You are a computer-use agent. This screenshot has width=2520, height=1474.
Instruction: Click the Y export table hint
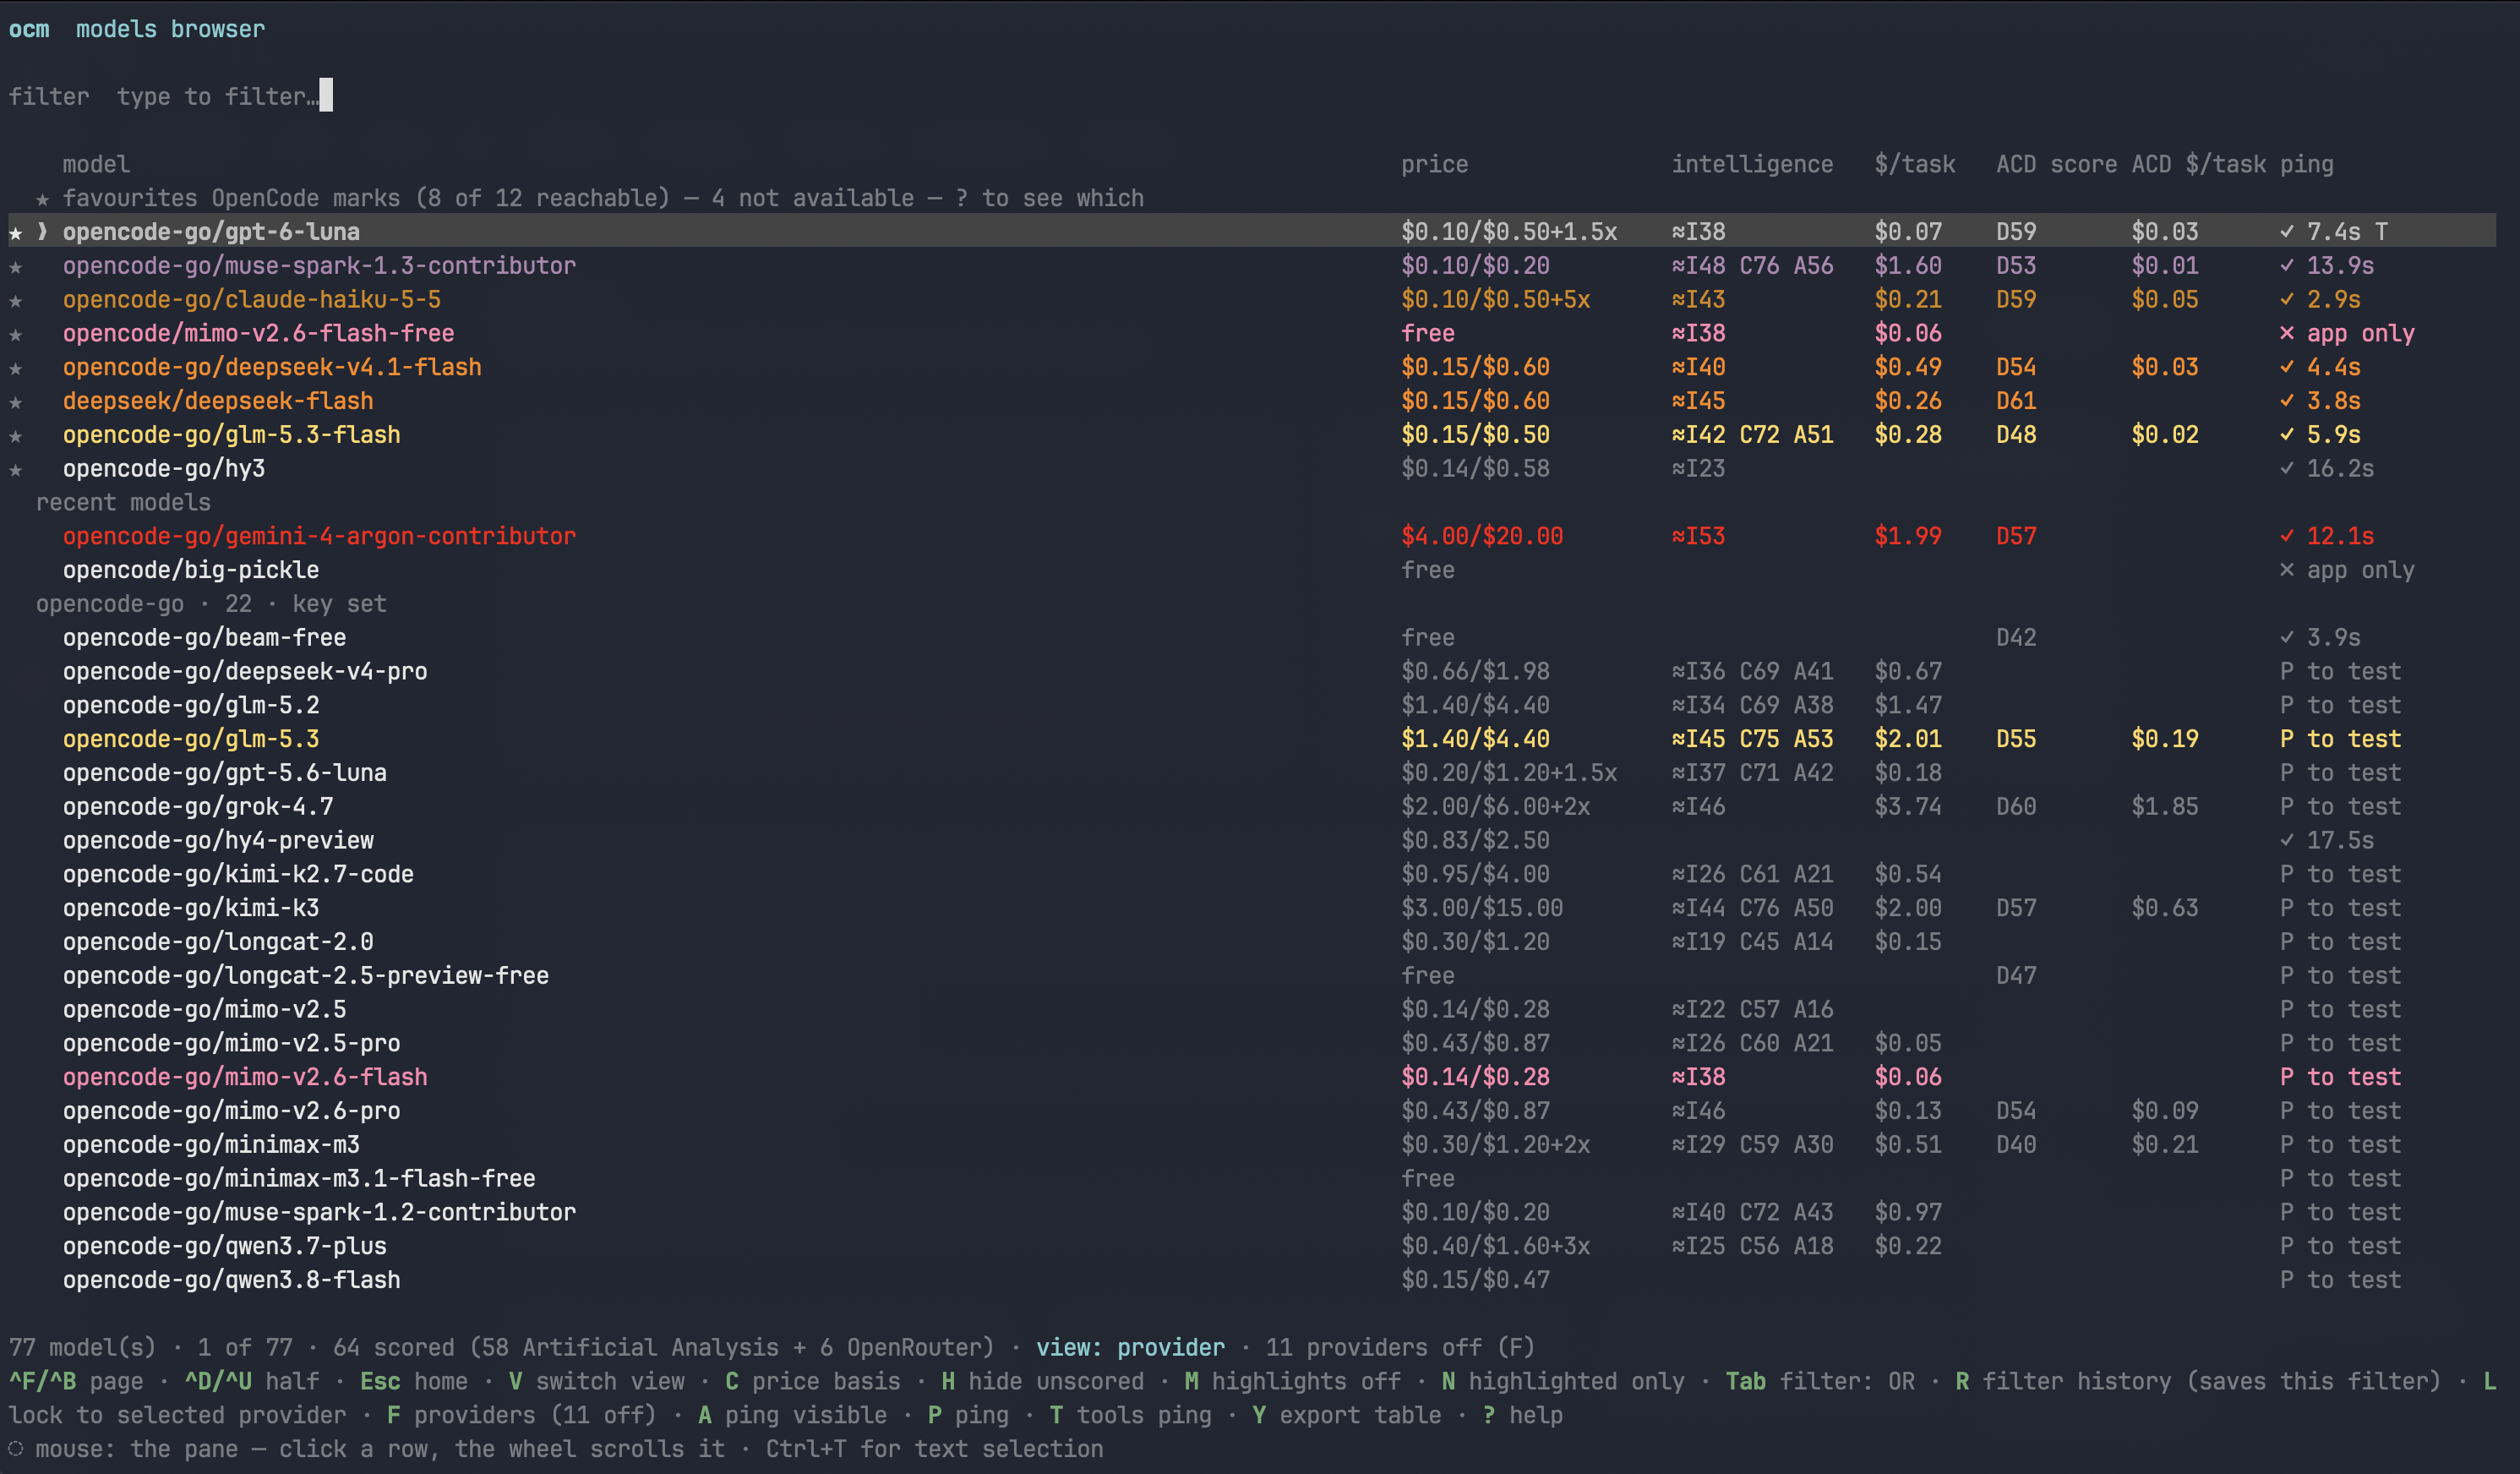tap(1346, 1415)
